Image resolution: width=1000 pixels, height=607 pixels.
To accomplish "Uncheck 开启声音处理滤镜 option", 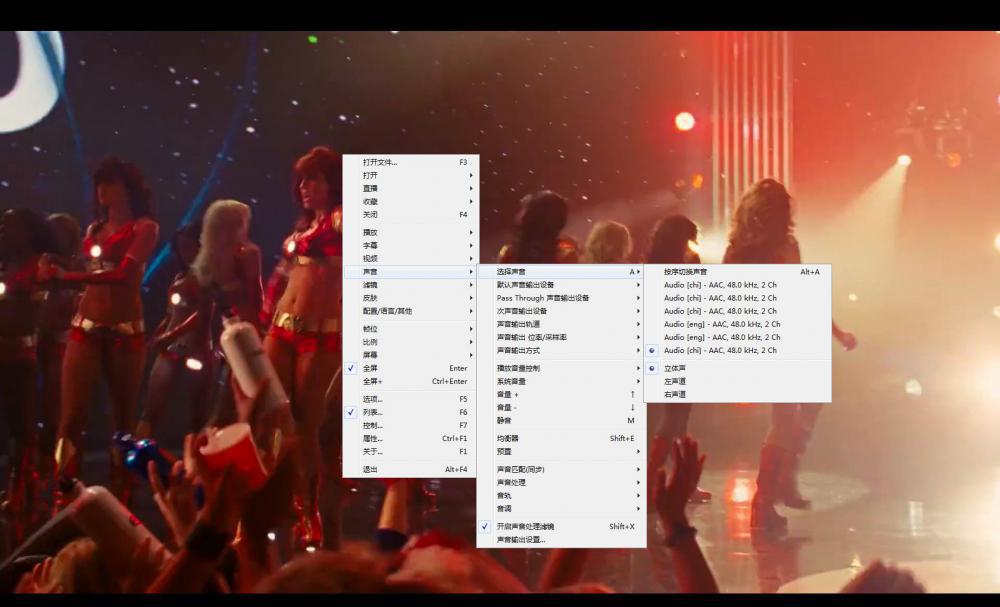I will 561,527.
